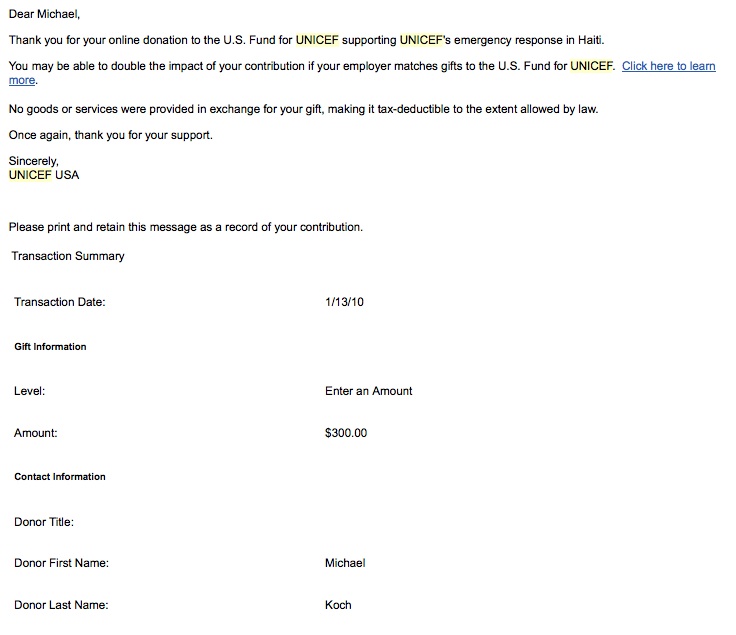Click the "Level:" label

29,391
